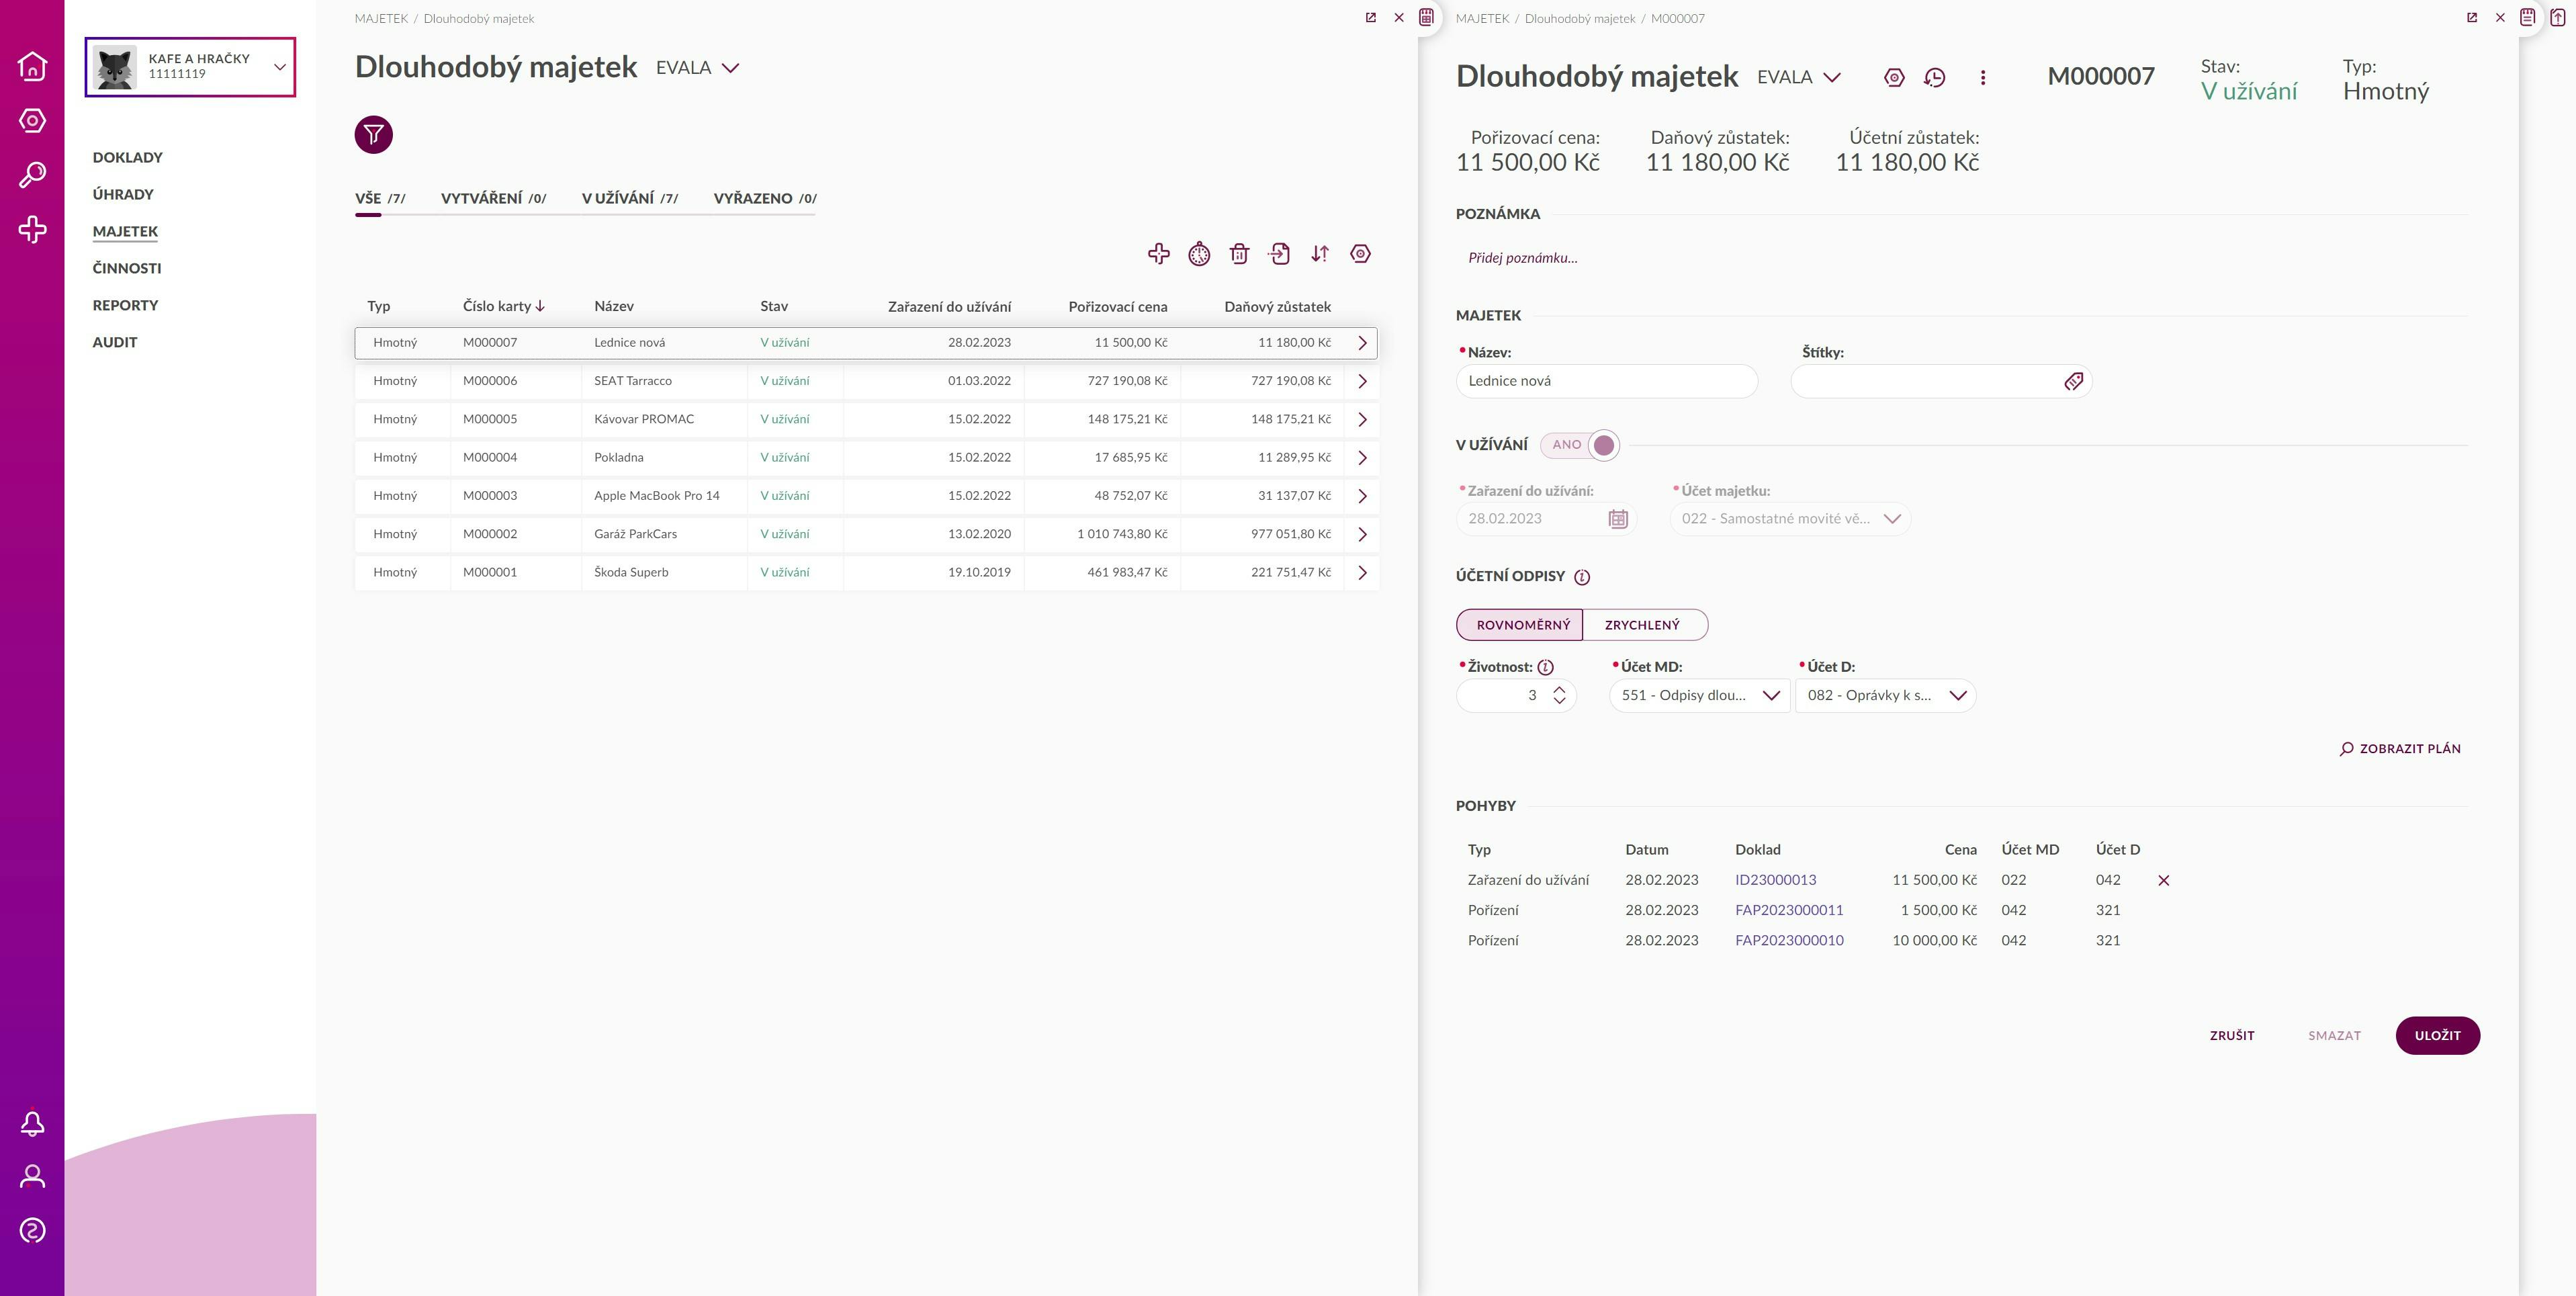This screenshot has width=2576, height=1296.
Task: Open document link ID23000013
Action: click(x=1775, y=880)
